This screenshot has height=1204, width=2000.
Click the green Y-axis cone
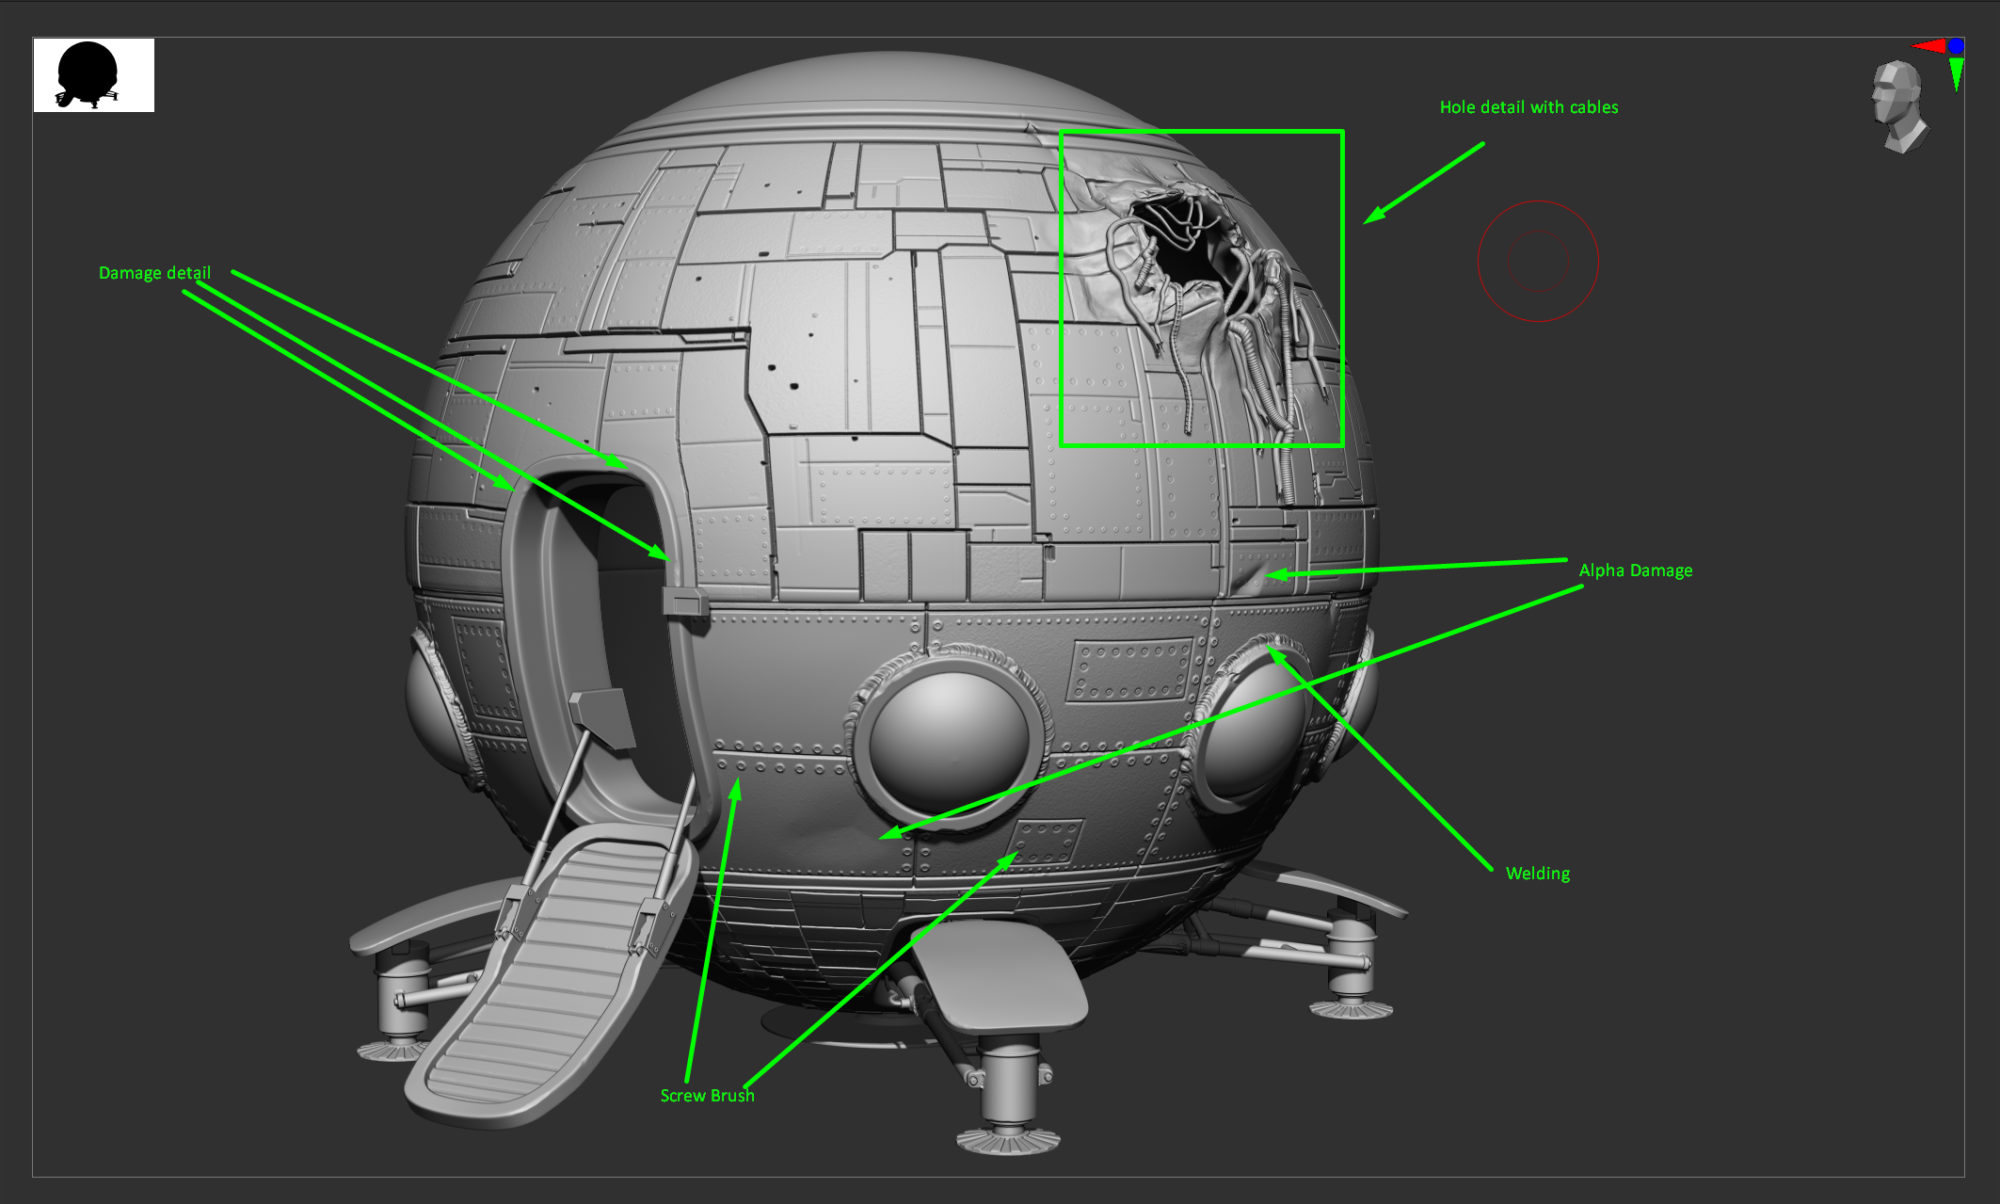coord(1957,73)
